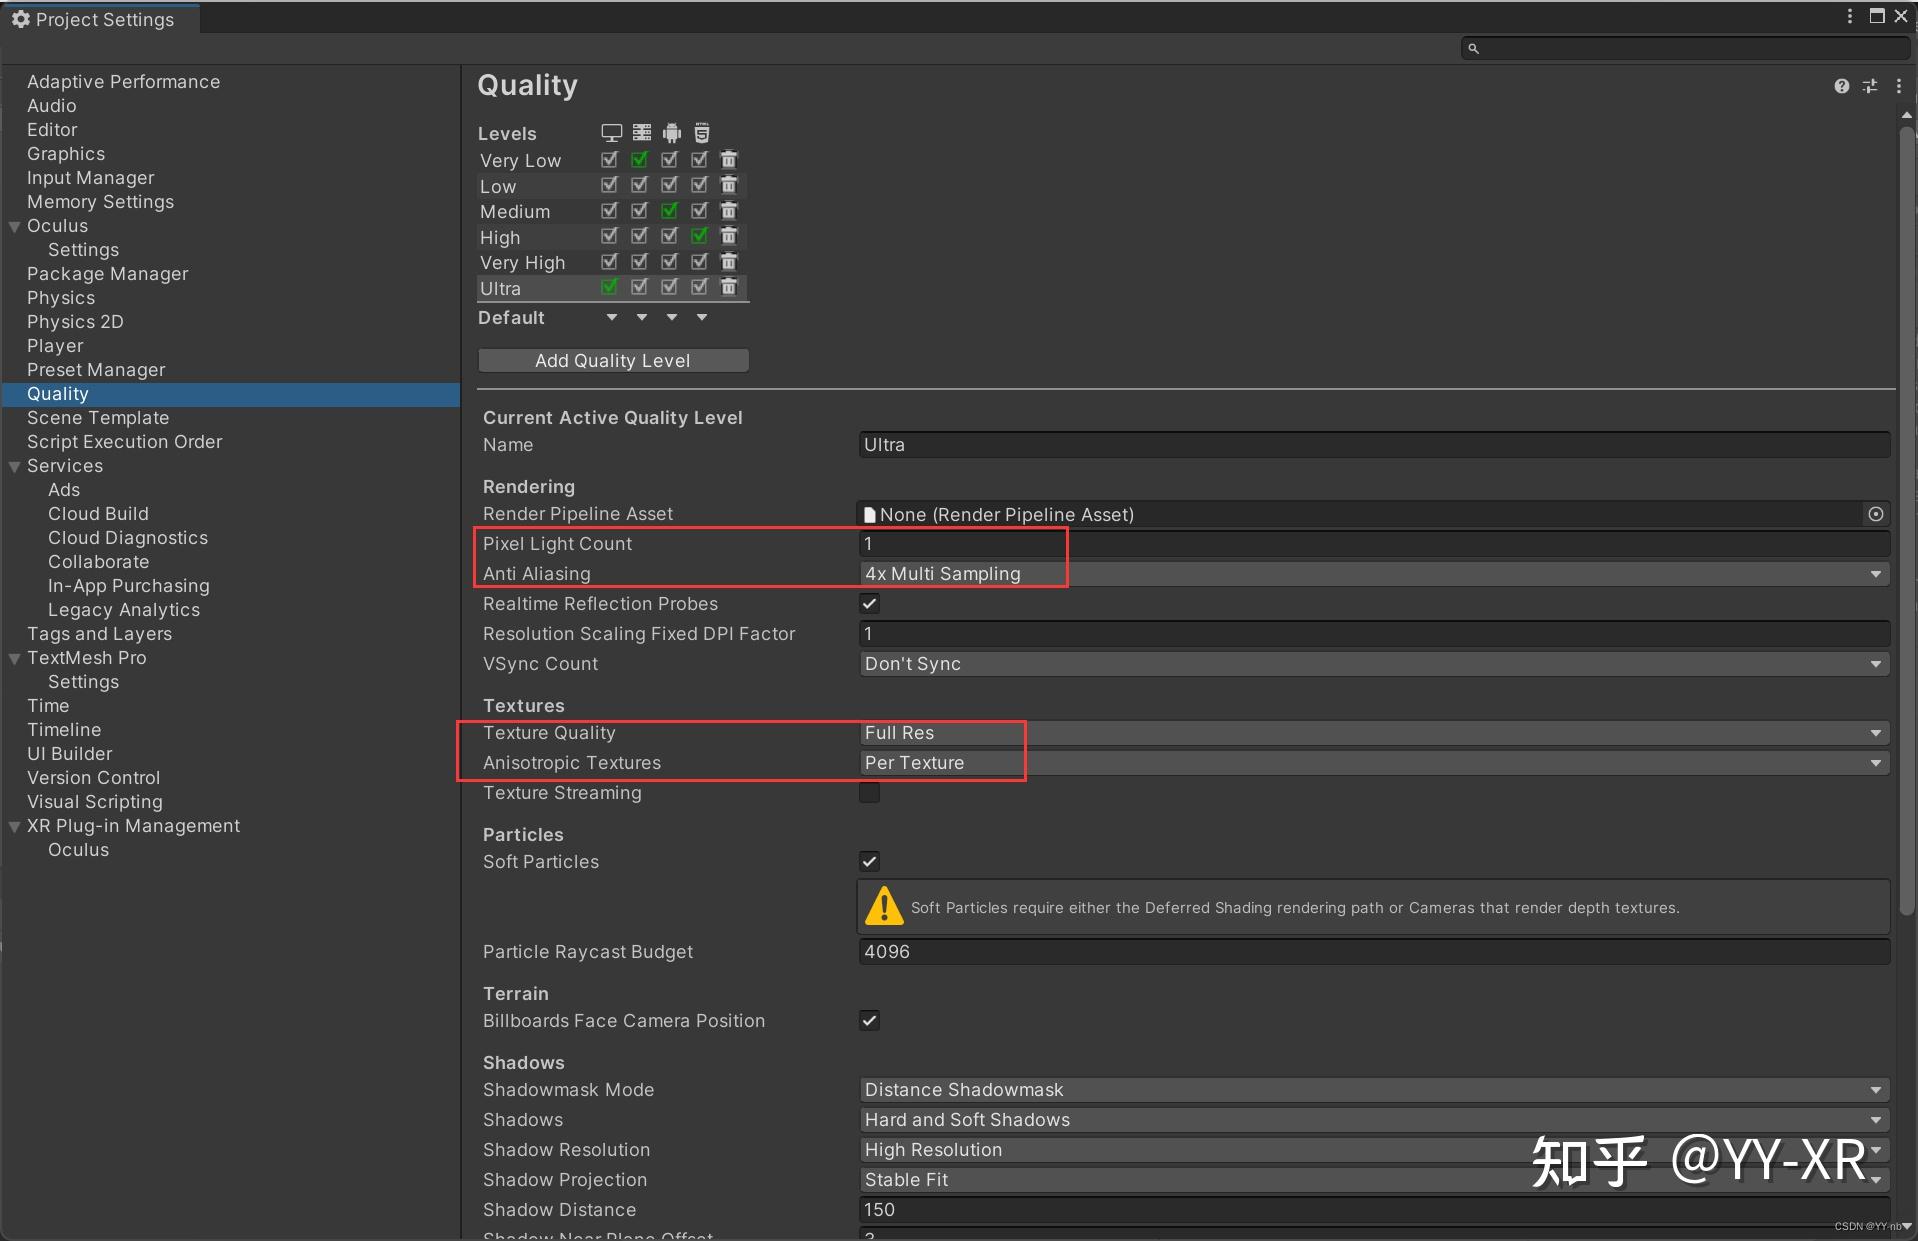
Task: Open the Quality page help via question mark icon
Action: click(1841, 86)
